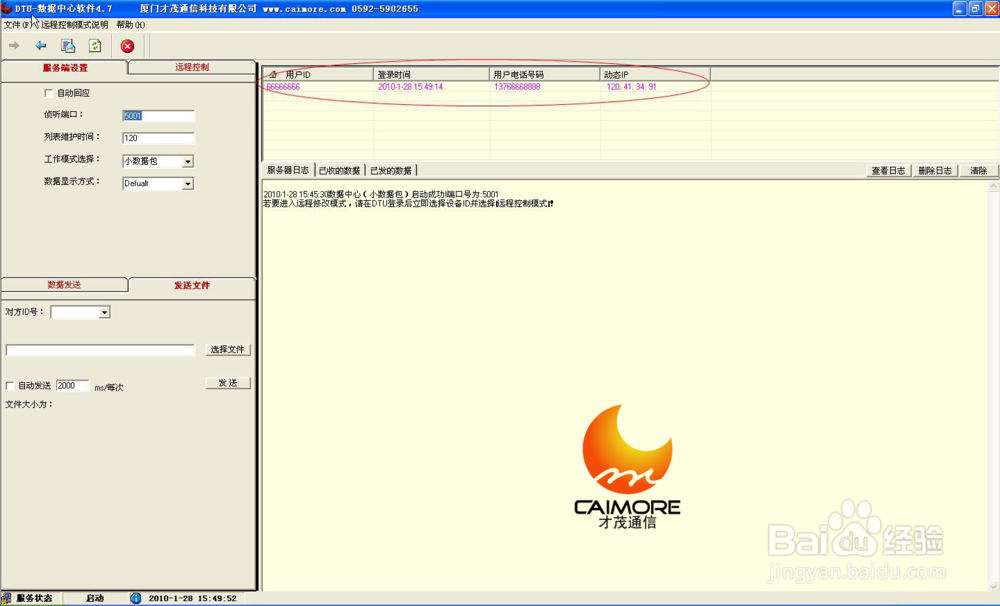Click the auto-send interval field showing 2000
Screen dimensions: 1000x606
(x=72, y=385)
